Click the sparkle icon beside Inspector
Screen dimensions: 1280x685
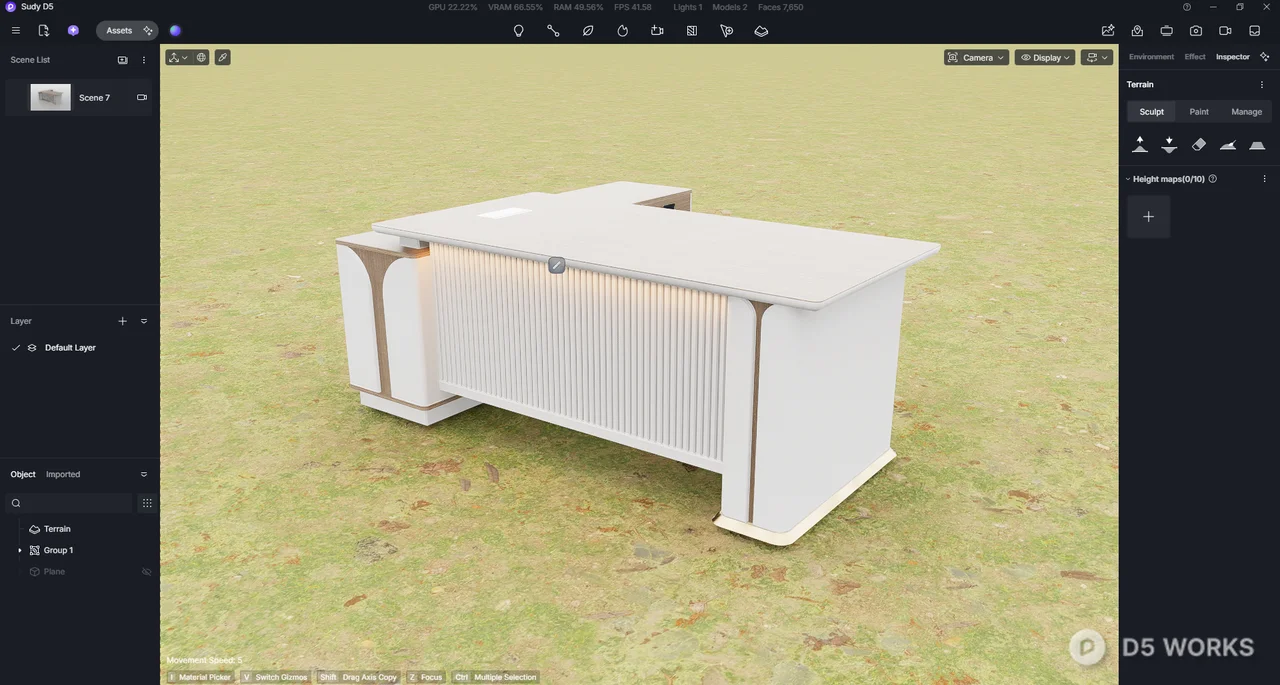pos(1265,57)
